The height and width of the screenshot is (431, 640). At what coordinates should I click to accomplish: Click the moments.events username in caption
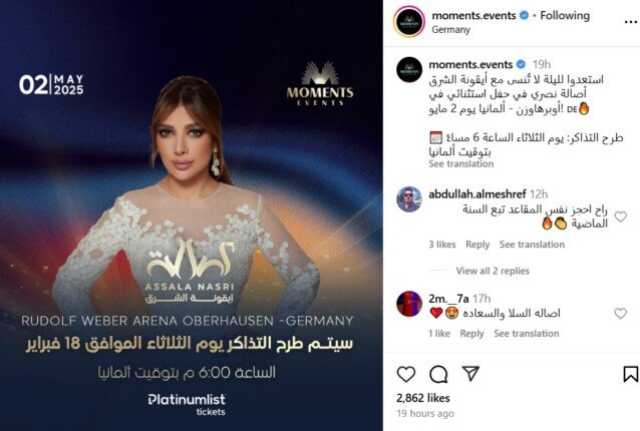point(470,64)
